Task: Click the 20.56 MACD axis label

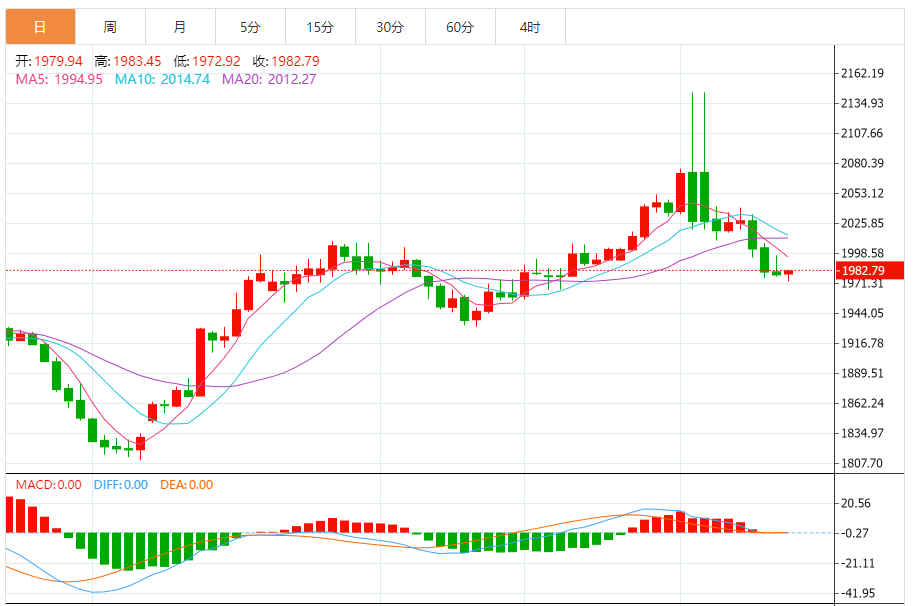Action: coord(856,503)
